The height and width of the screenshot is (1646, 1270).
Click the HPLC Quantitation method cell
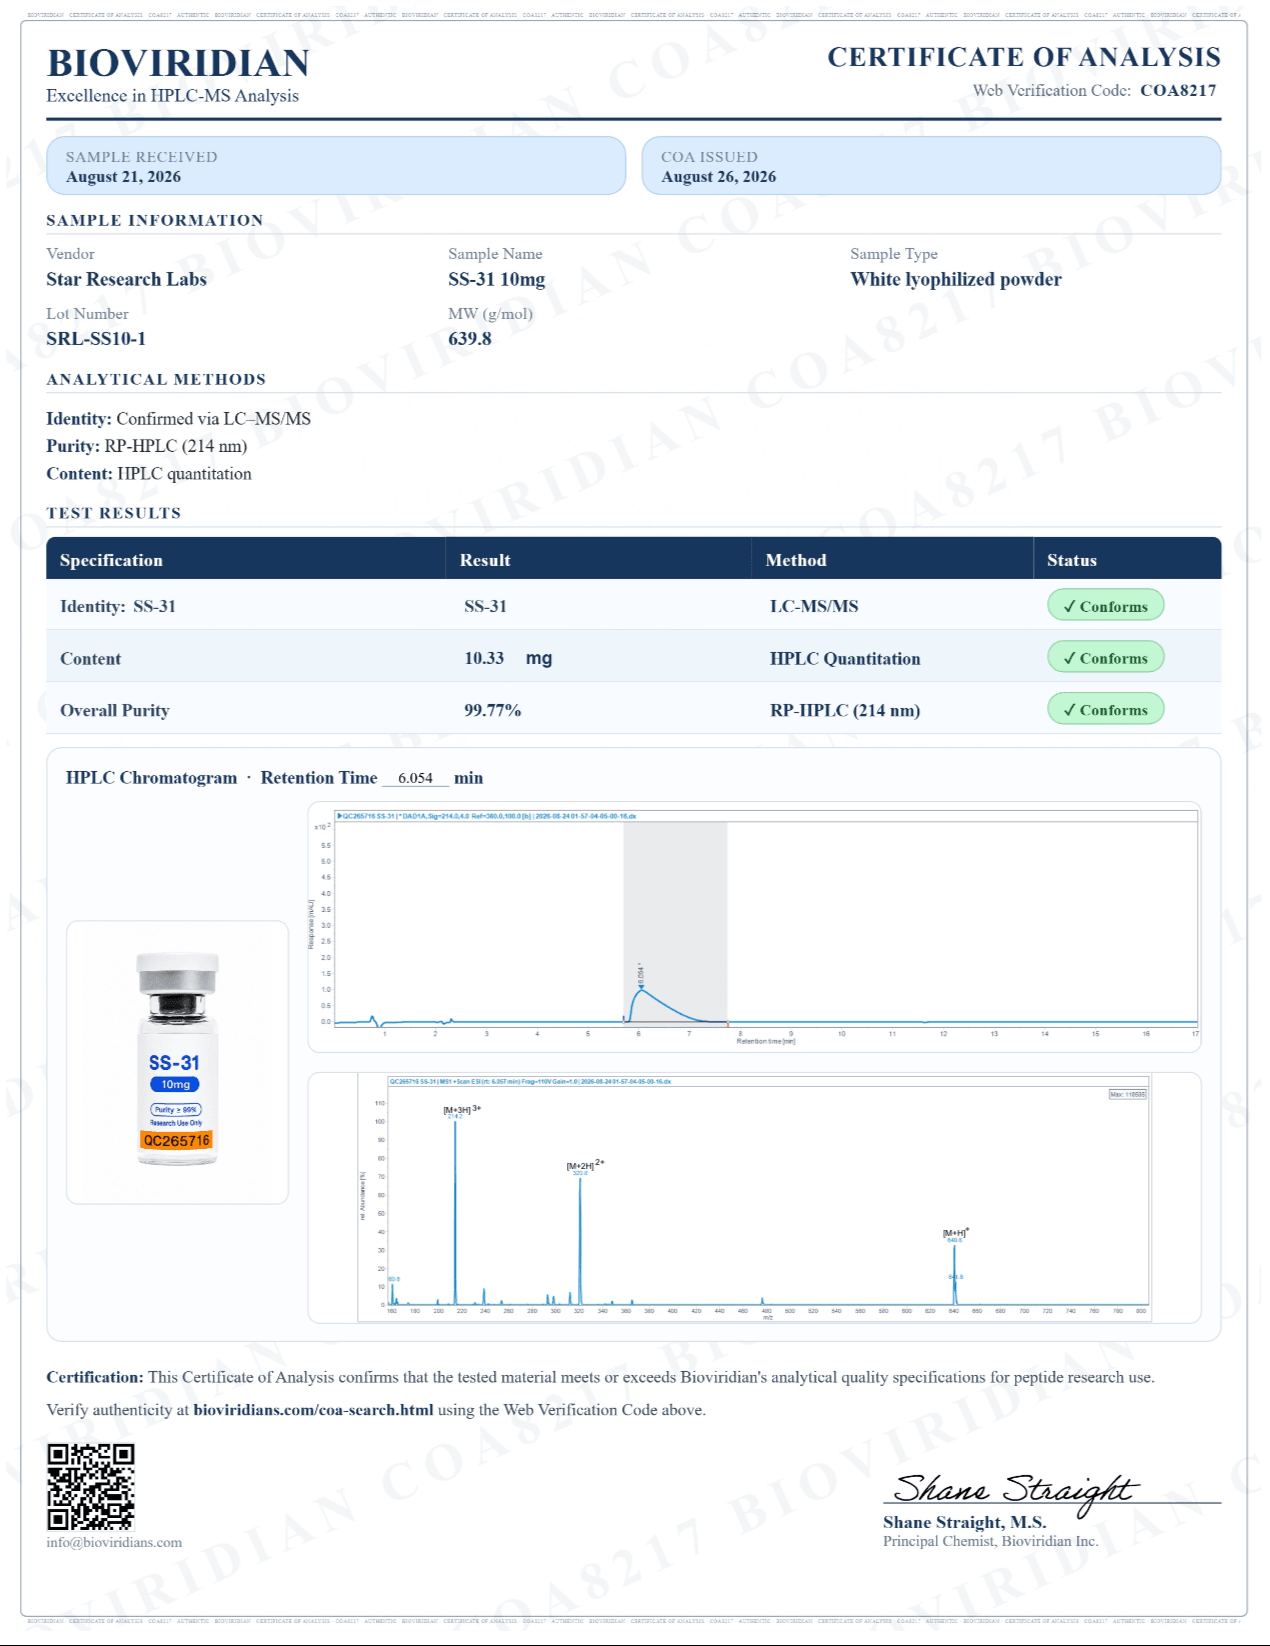pos(845,659)
